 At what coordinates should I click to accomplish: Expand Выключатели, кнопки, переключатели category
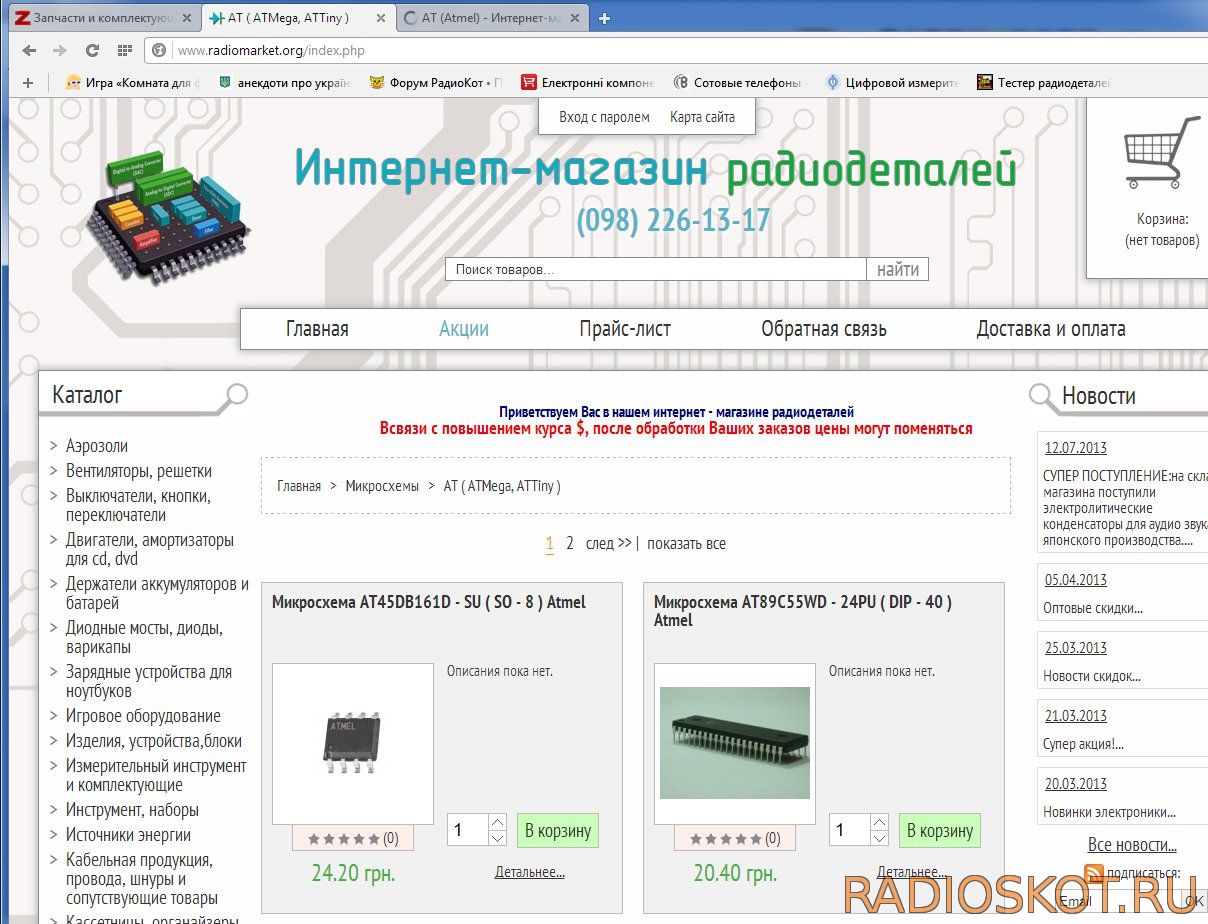[x=138, y=505]
